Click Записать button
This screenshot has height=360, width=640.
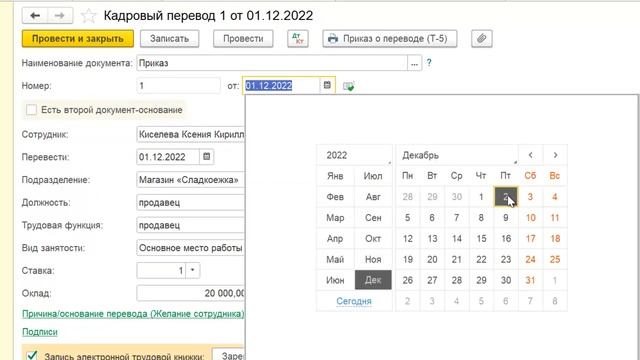(169, 39)
